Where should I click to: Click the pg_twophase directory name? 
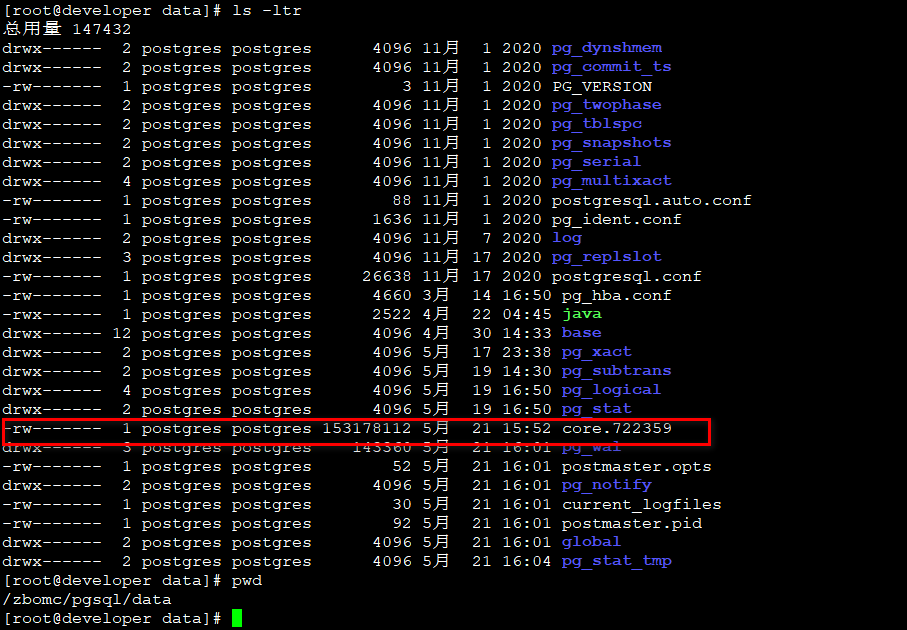tap(606, 105)
